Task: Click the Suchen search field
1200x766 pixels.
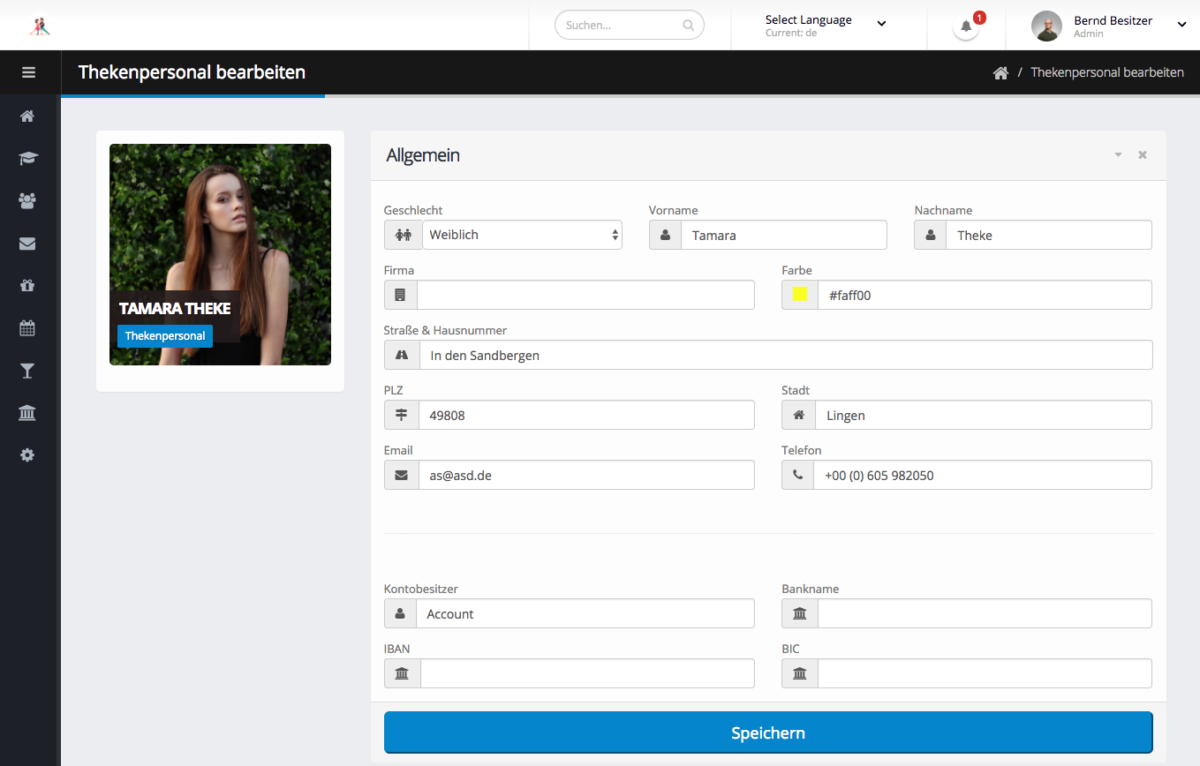Action: tap(622, 25)
